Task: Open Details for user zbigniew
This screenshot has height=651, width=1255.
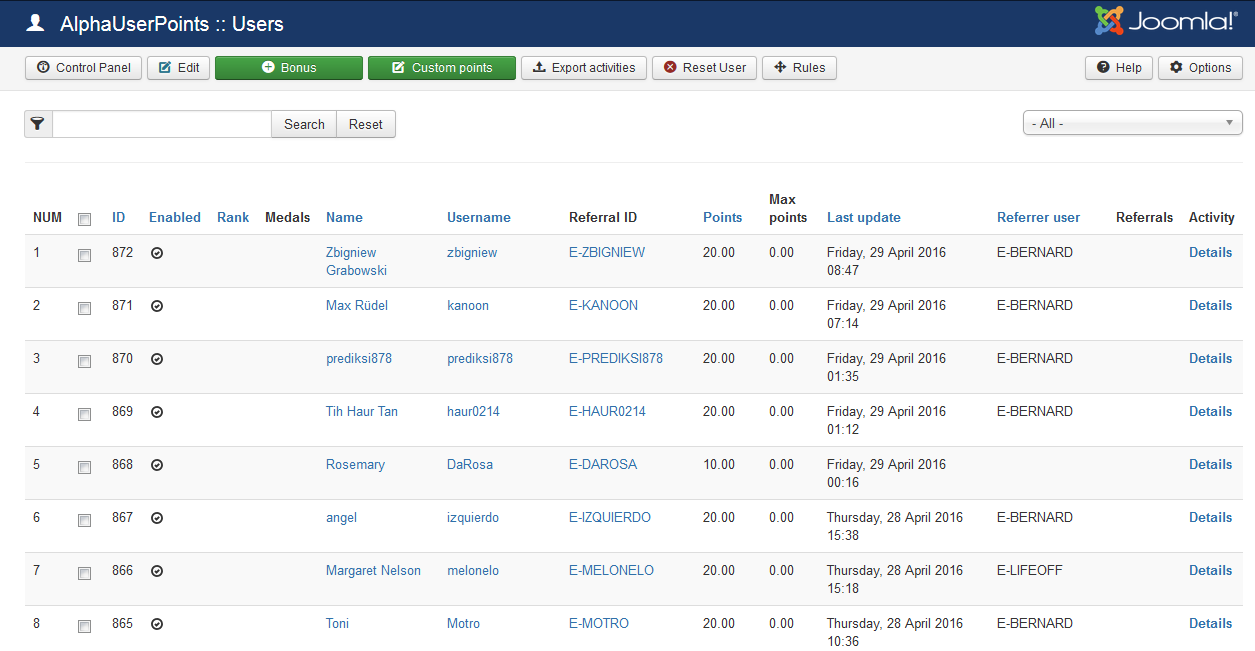Action: click(1210, 252)
